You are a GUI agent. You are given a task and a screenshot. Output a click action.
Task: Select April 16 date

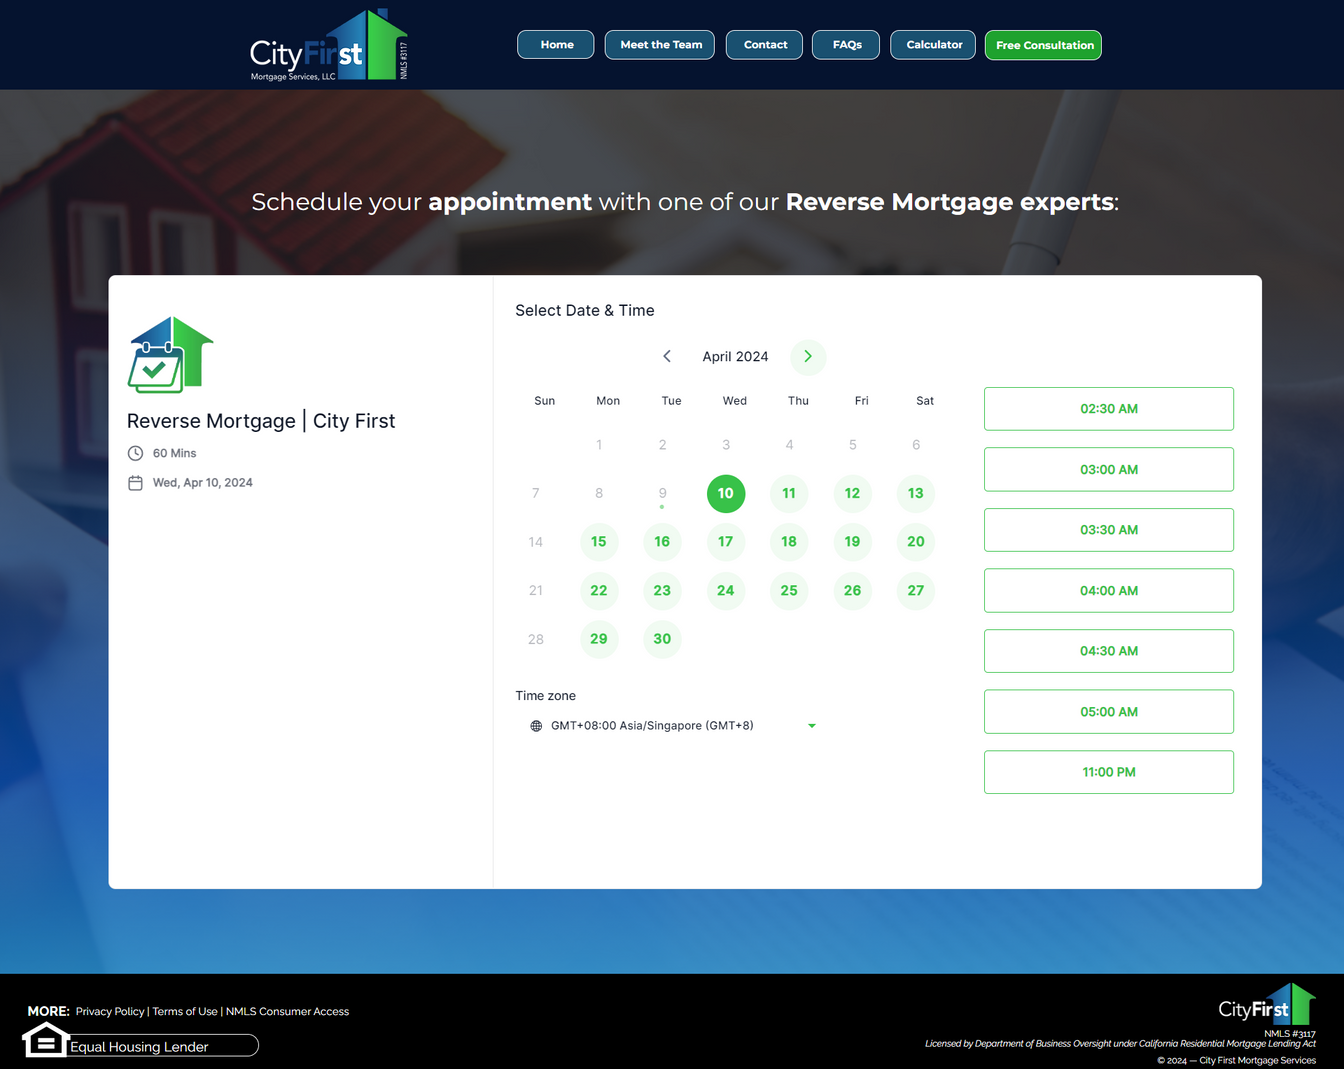(662, 542)
